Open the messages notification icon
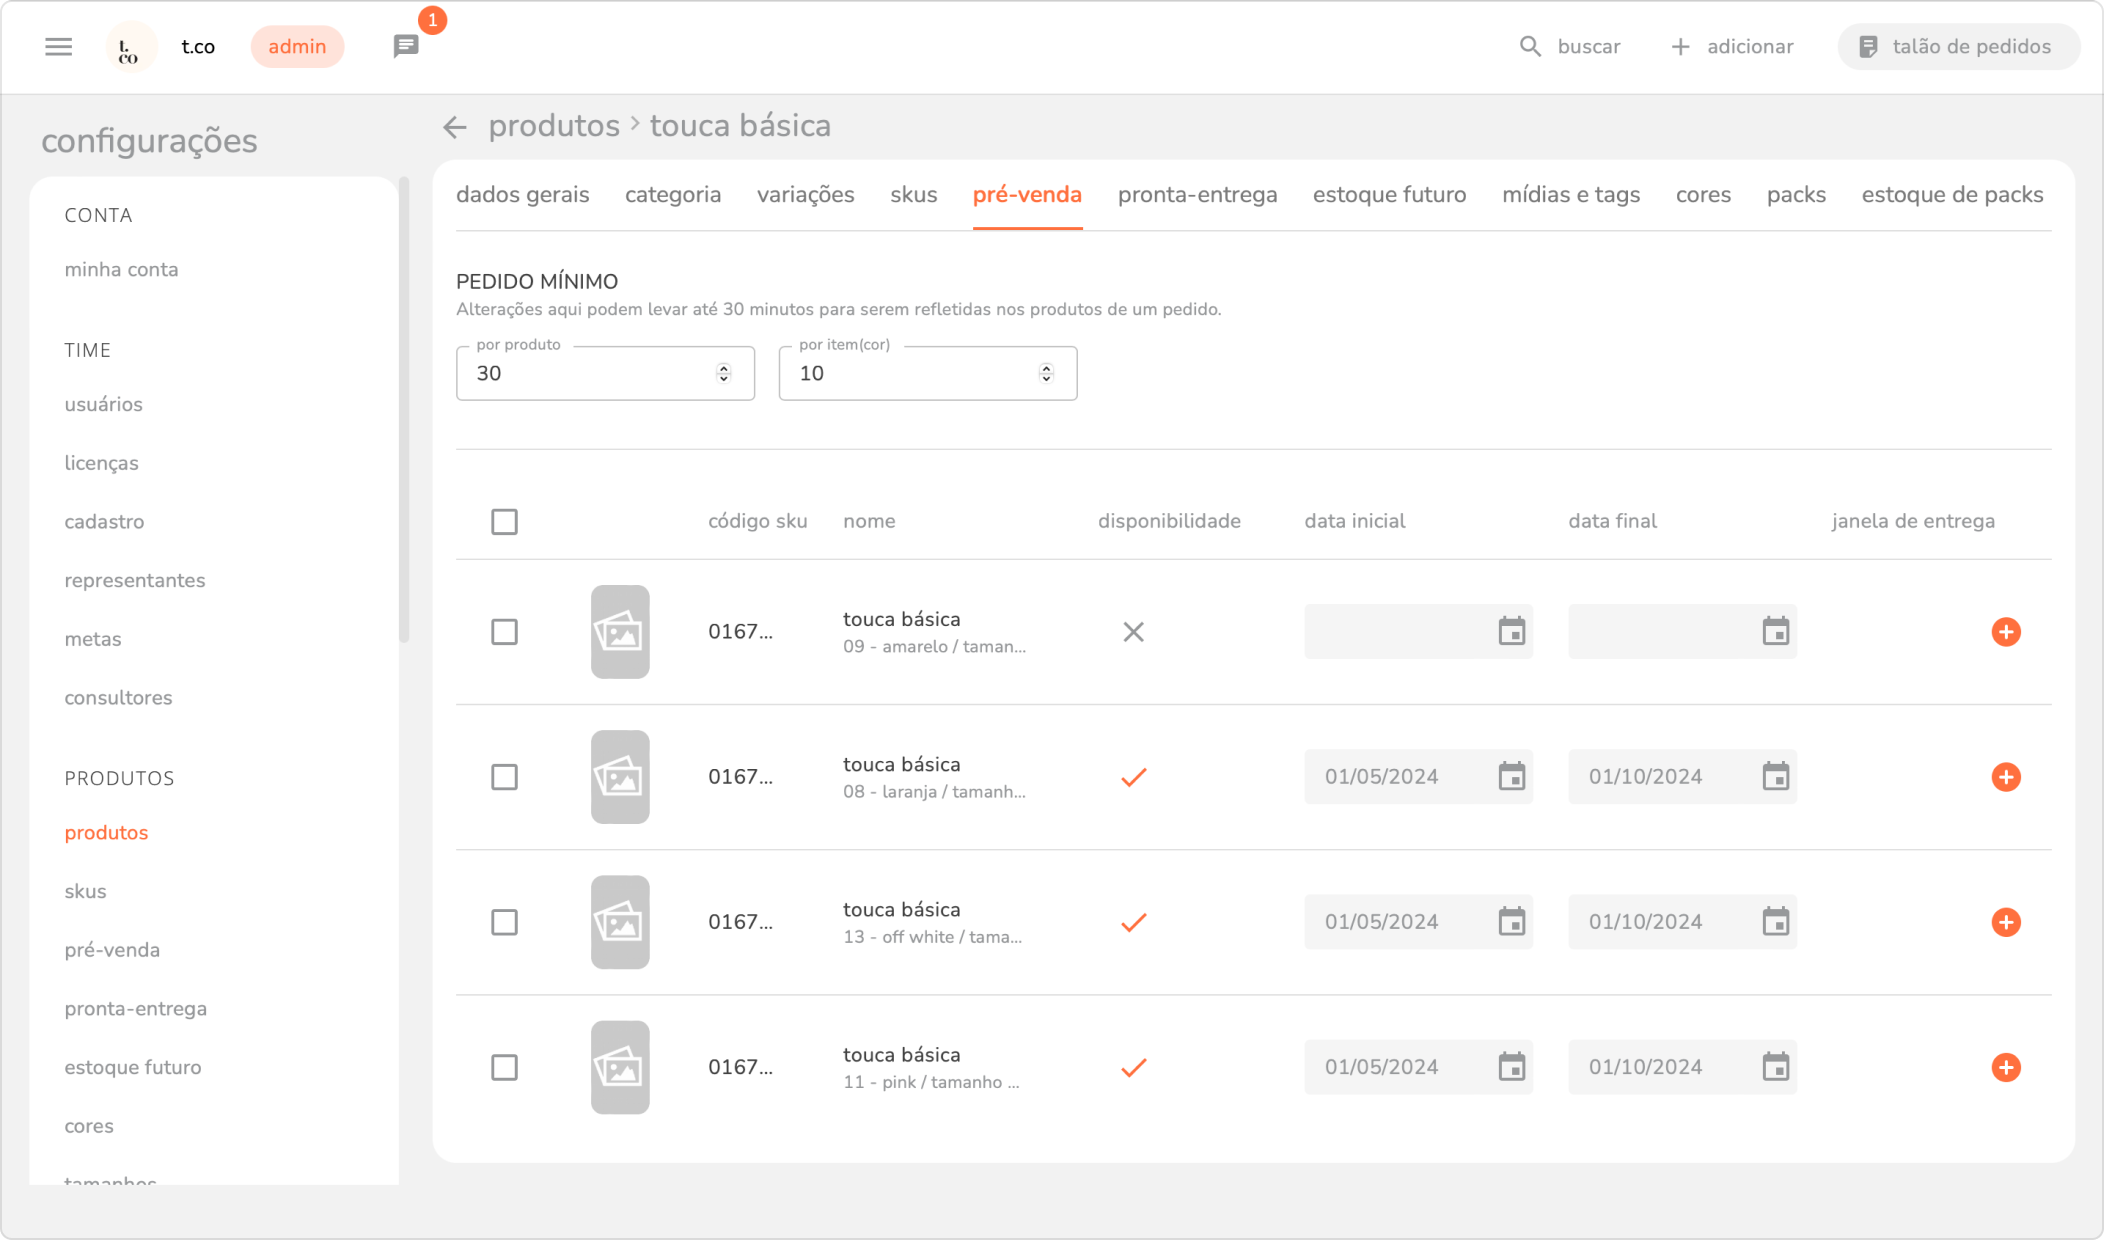This screenshot has height=1240, width=2104. pos(406,47)
